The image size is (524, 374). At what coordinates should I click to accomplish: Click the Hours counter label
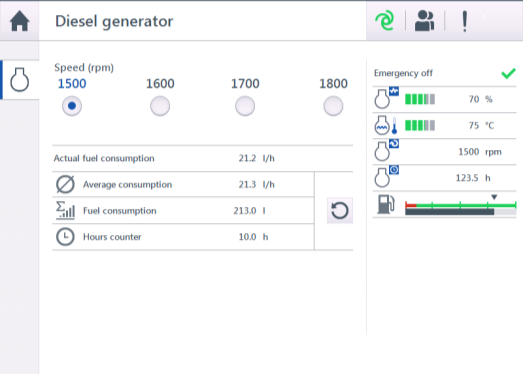click(x=112, y=237)
